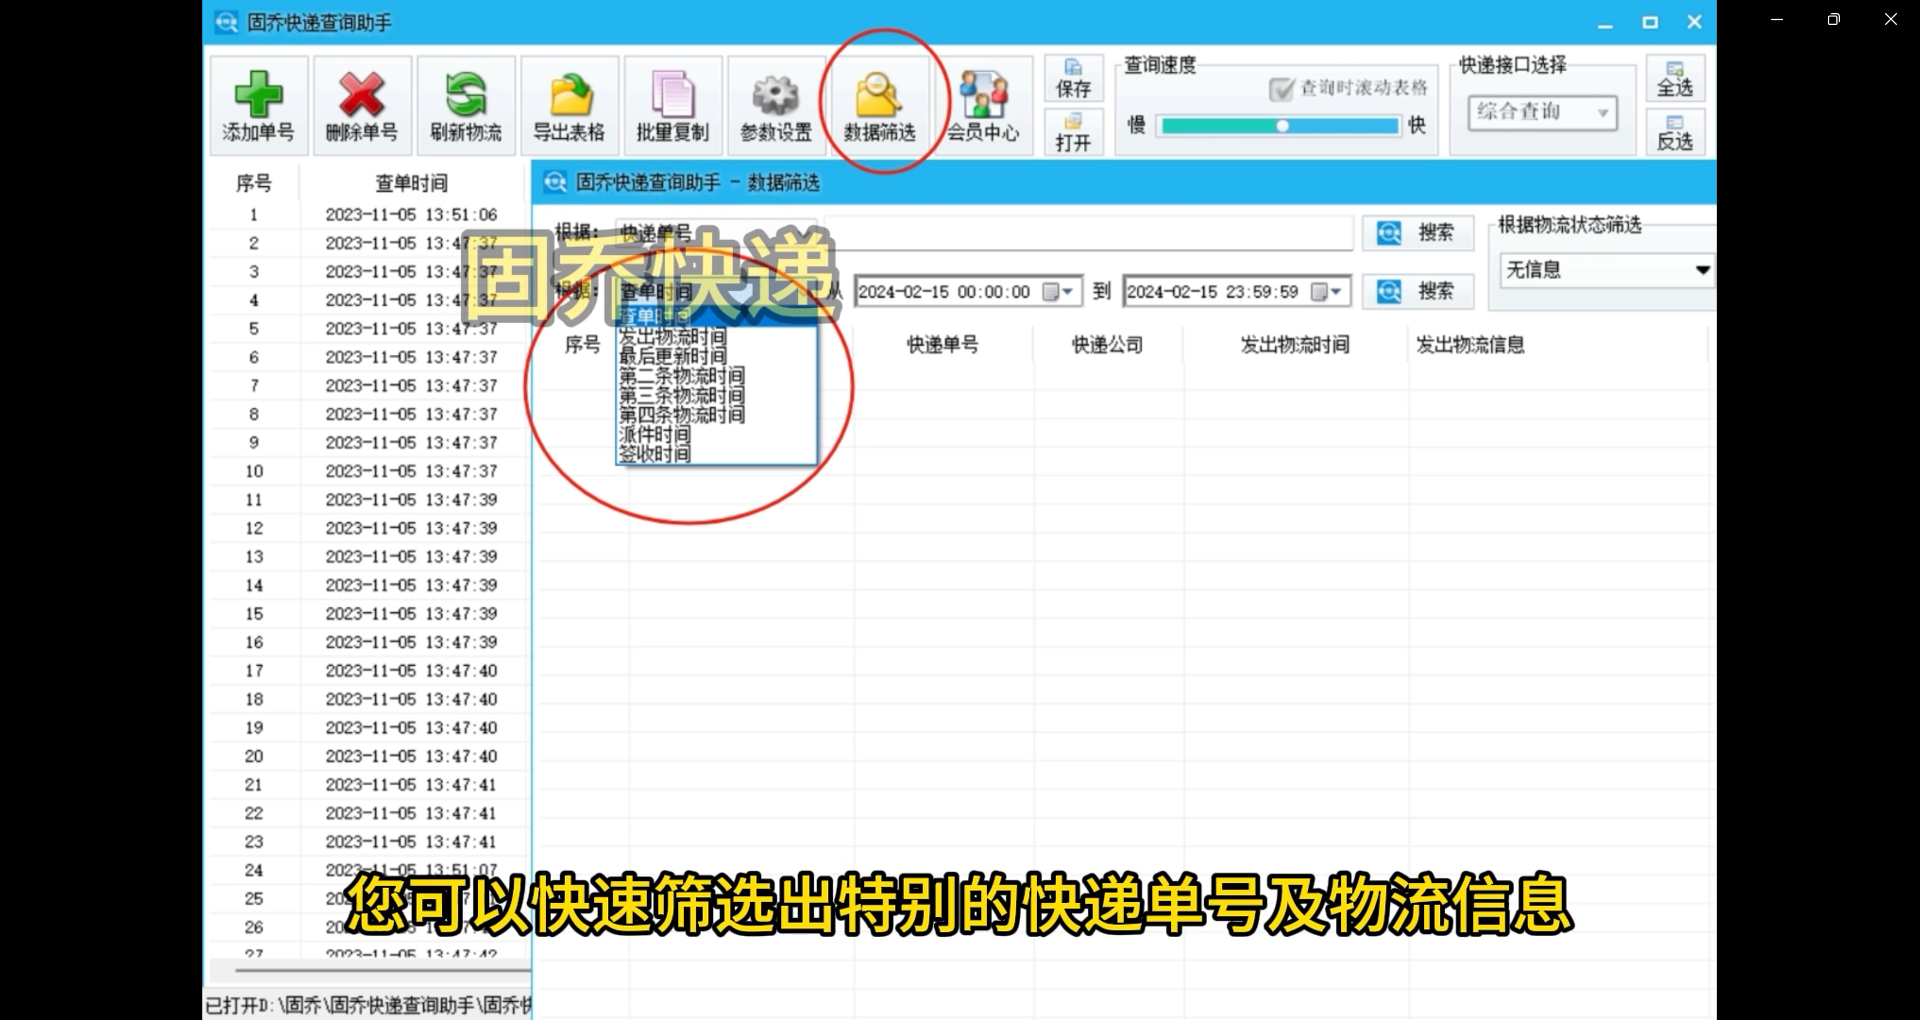Open the 无信息 logistics status dropdown
Screen dimensions: 1920x1020
[x=1608, y=269]
